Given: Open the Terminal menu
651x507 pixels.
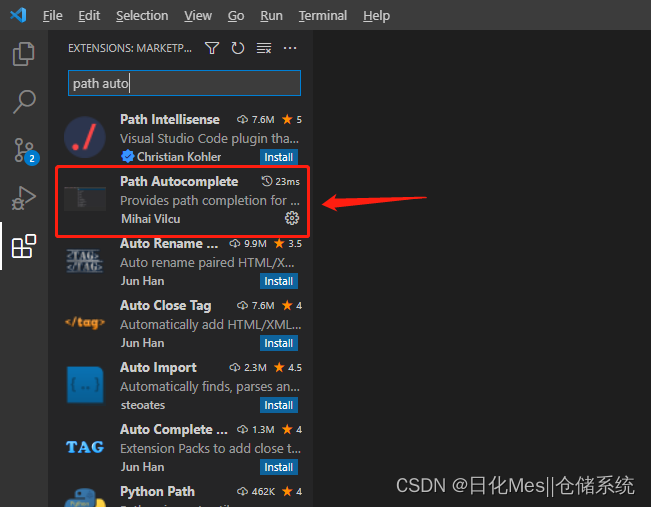Looking at the screenshot, I should point(323,16).
